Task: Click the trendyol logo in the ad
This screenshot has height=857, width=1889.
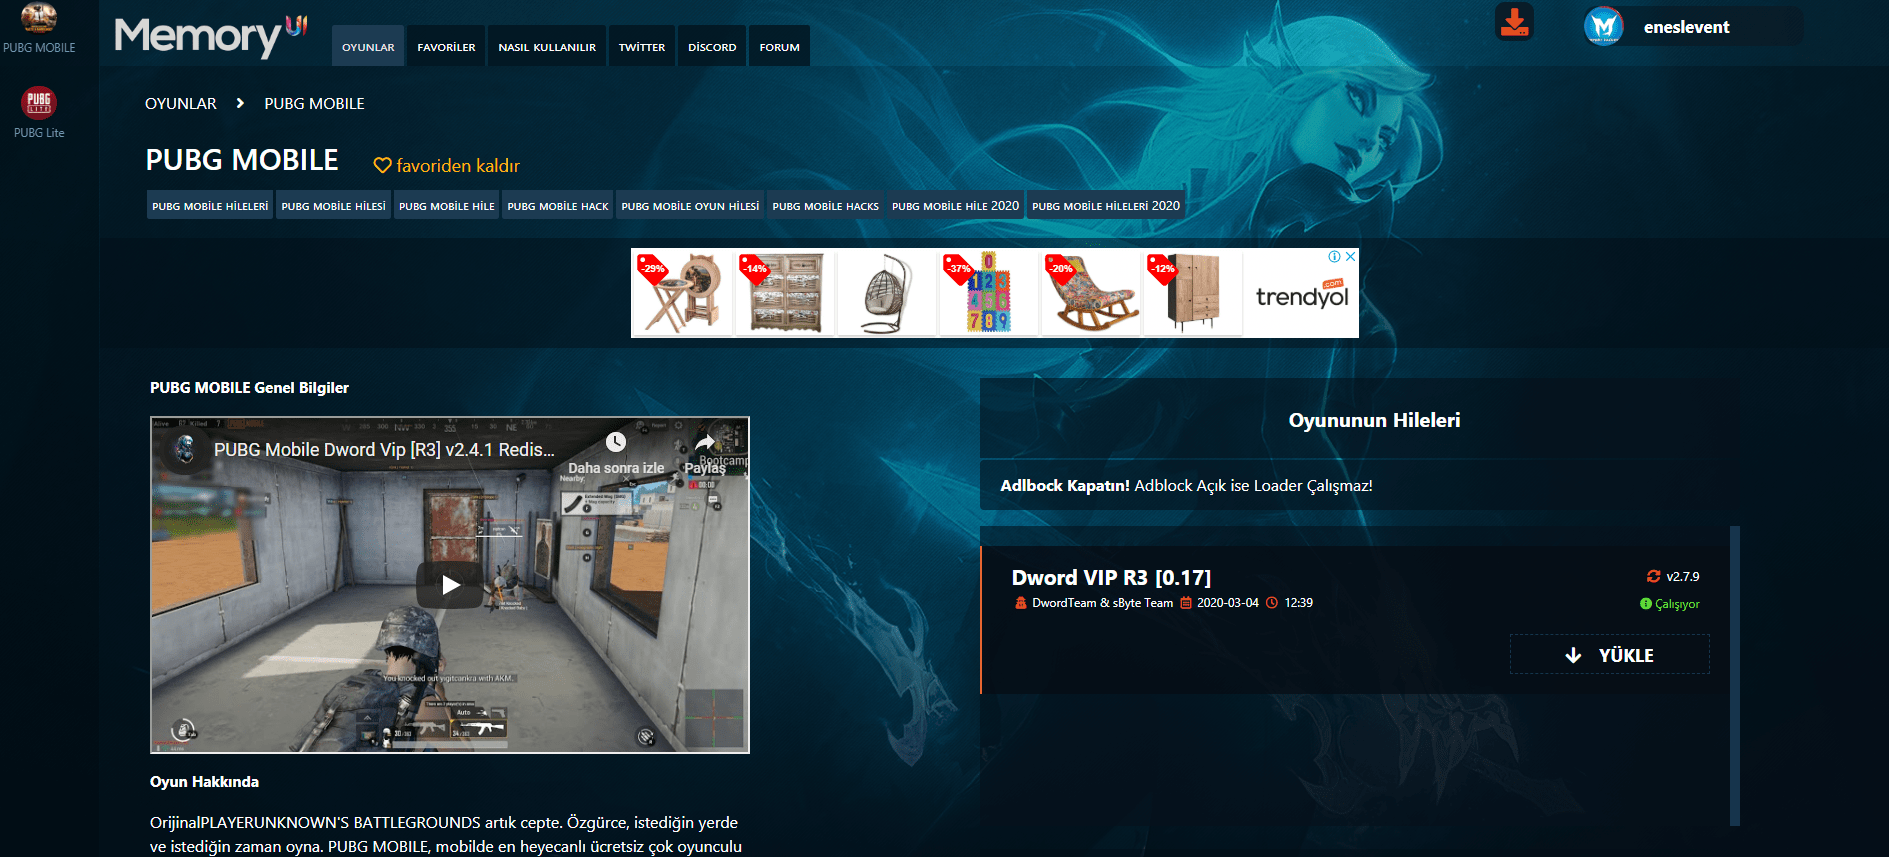Action: pyautogui.click(x=1302, y=295)
